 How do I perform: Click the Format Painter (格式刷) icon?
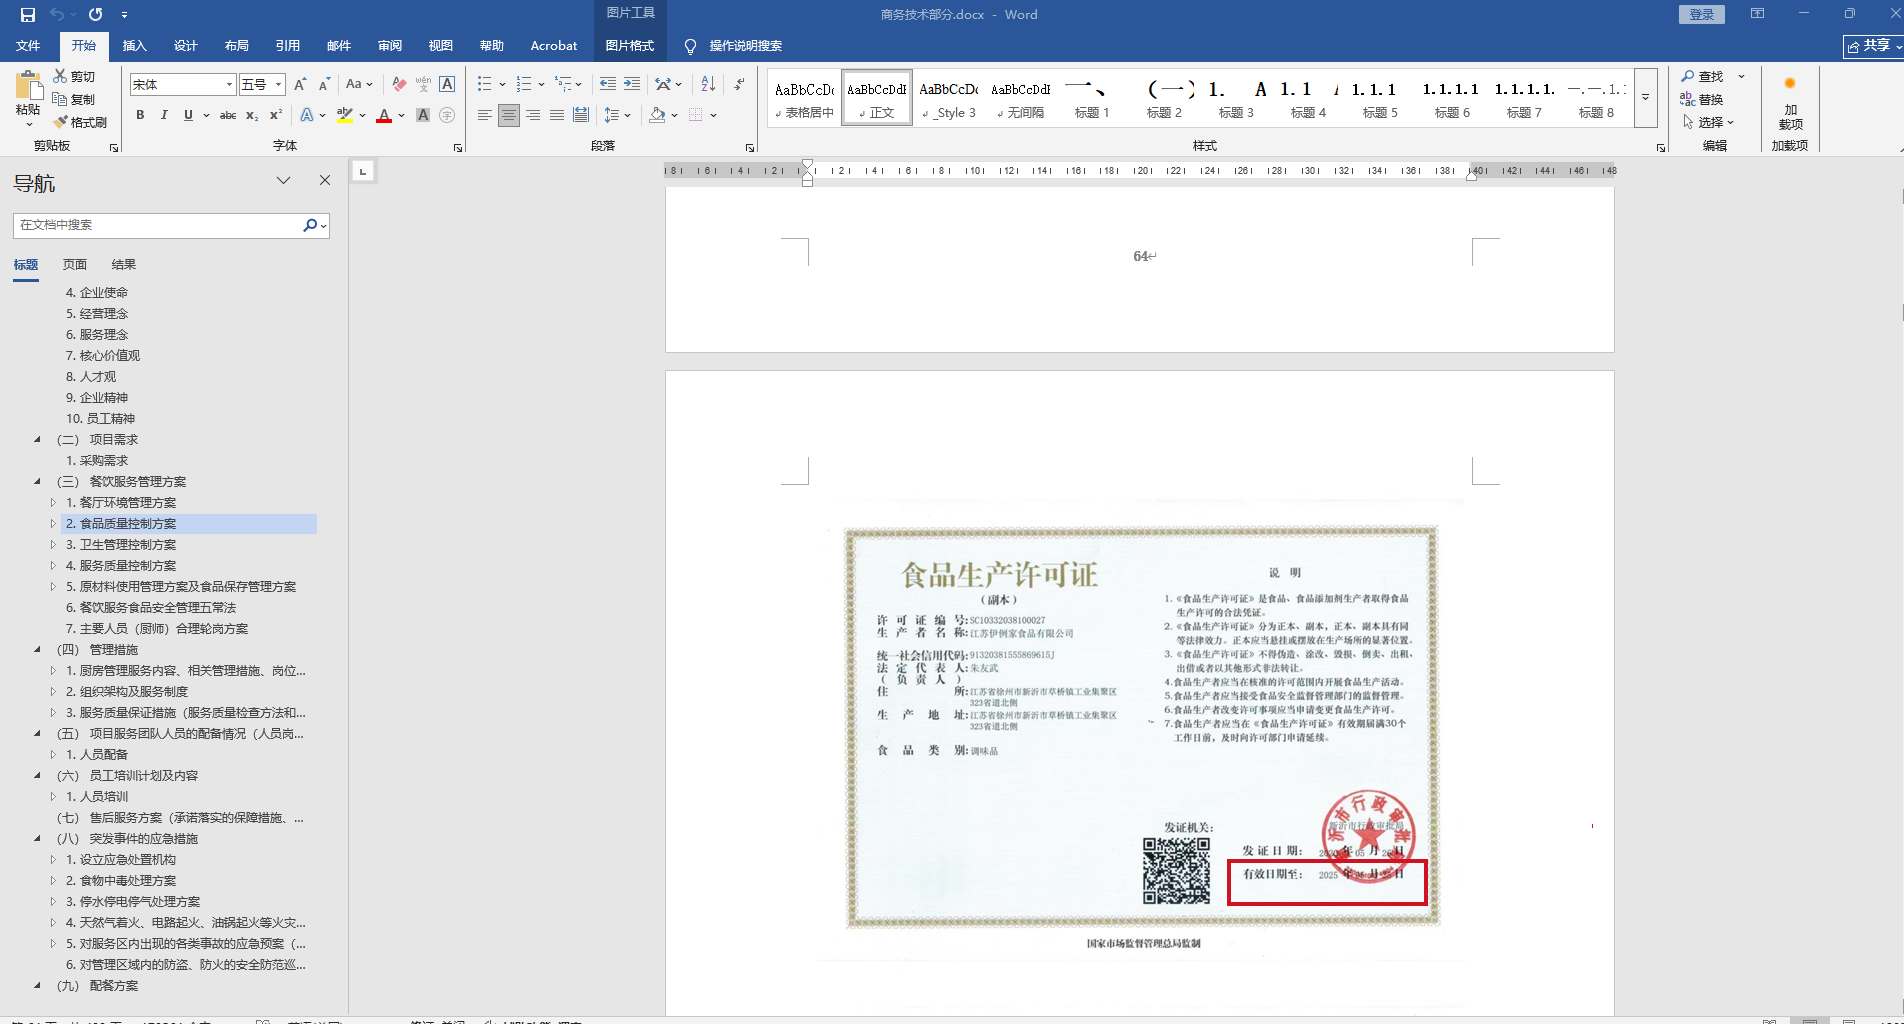tap(61, 122)
